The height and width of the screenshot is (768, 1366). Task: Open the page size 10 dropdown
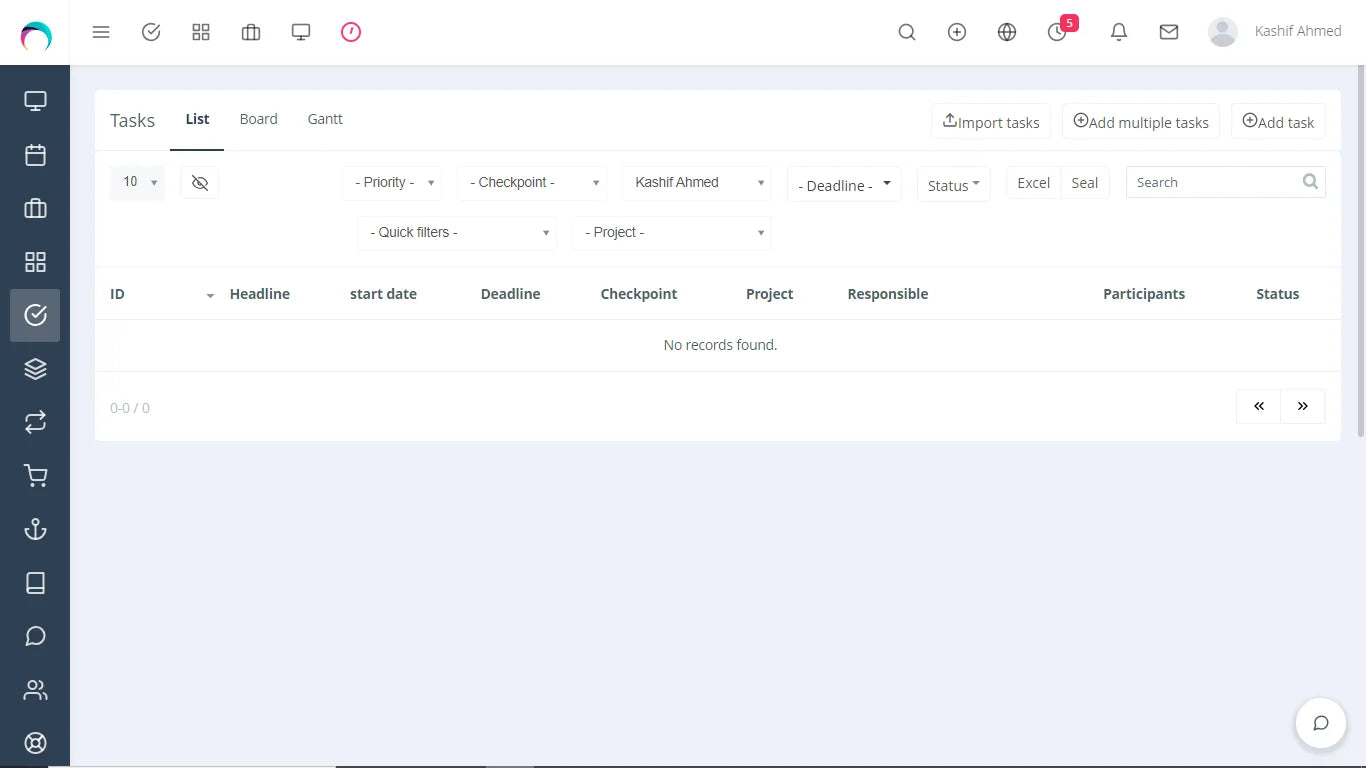[x=137, y=182]
